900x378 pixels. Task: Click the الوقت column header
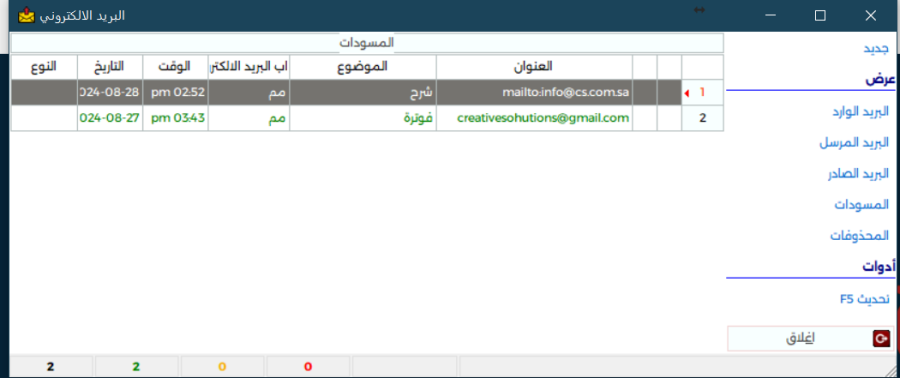click(175, 67)
